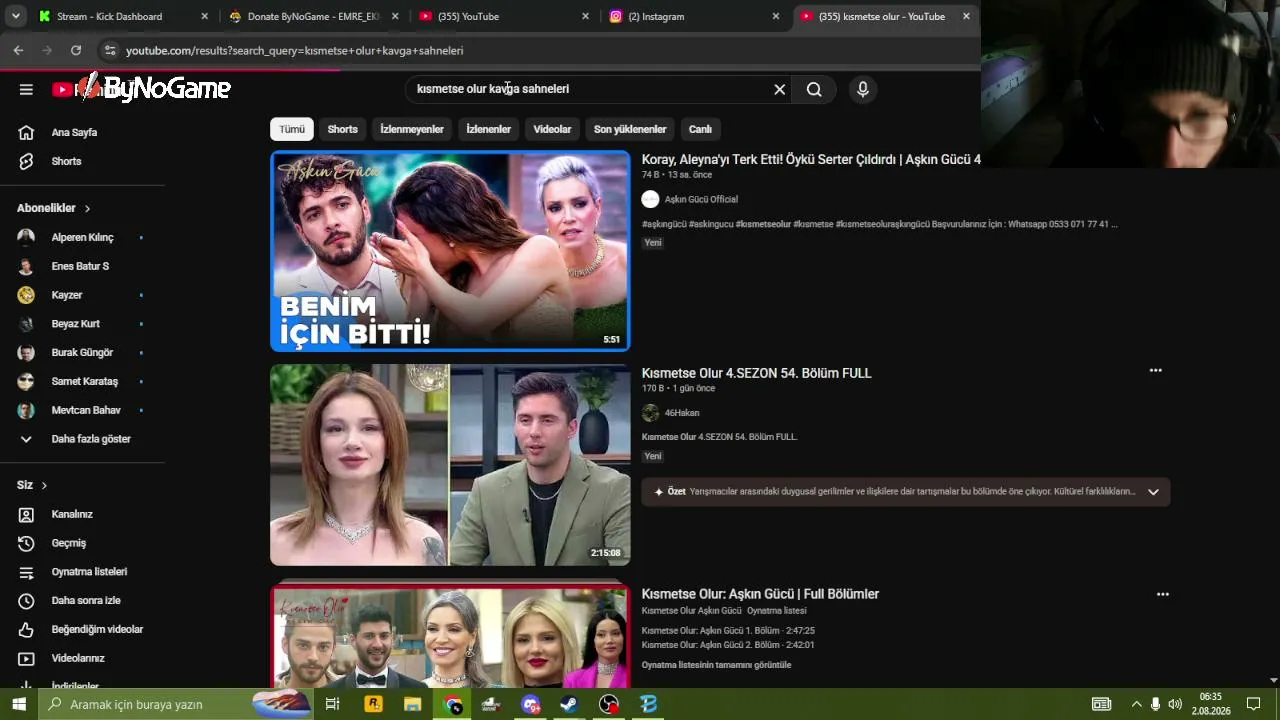This screenshot has width=1280, height=720.
Task: Open the YouTube hamburger guide menu
Action: 26,89
